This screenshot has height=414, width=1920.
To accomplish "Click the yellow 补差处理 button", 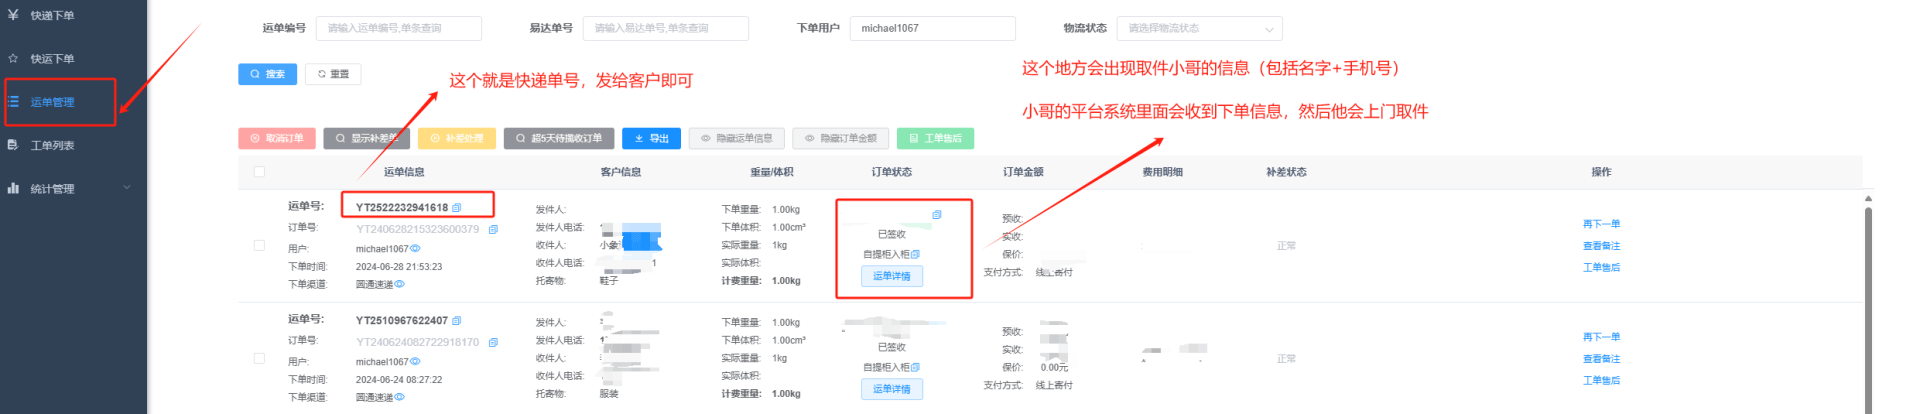I will [x=457, y=139].
